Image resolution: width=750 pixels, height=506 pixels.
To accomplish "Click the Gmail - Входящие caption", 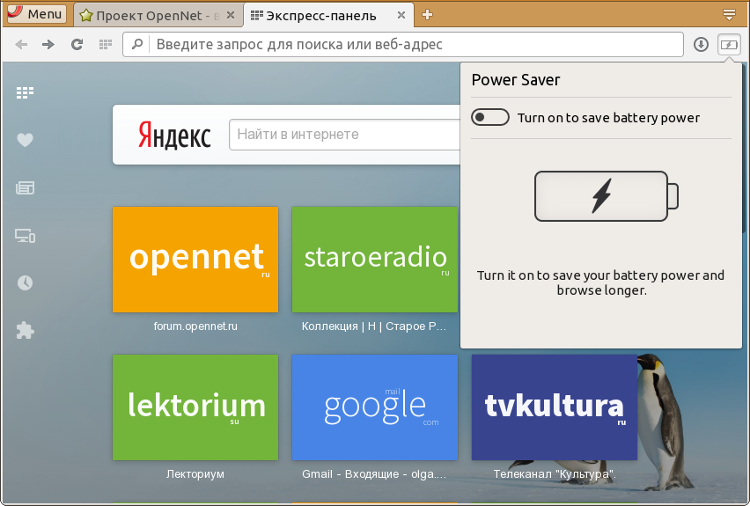I will point(374,474).
